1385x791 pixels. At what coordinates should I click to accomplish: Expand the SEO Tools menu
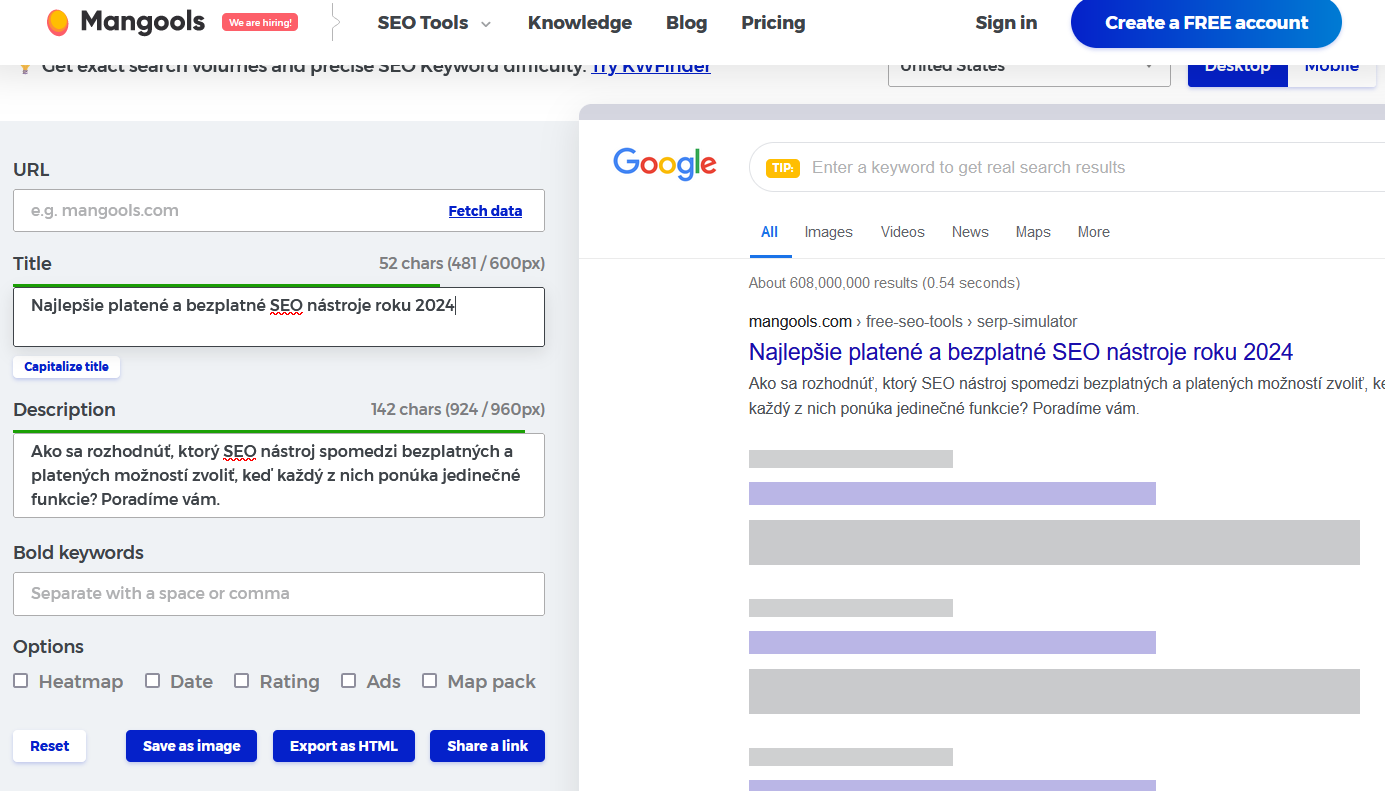(434, 23)
